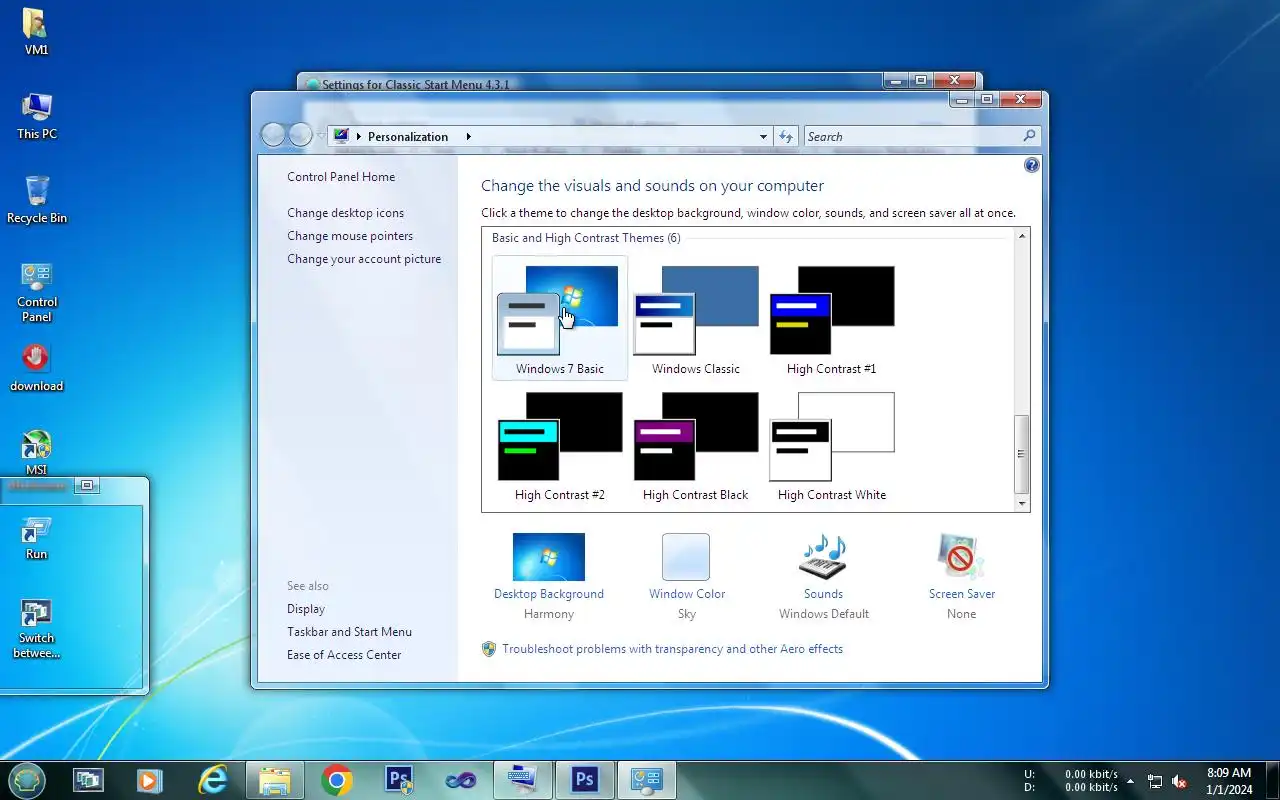1280x800 pixels.
Task: Open the Switch between windows shortcut
Action: click(36, 630)
